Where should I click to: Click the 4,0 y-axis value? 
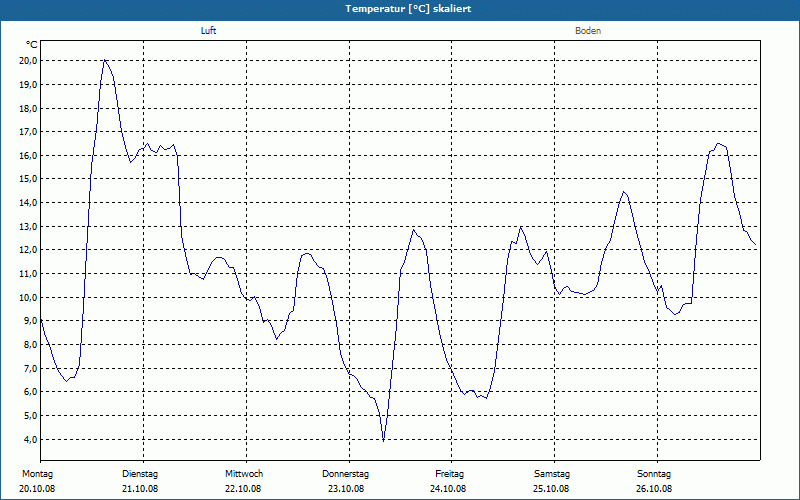[31, 439]
